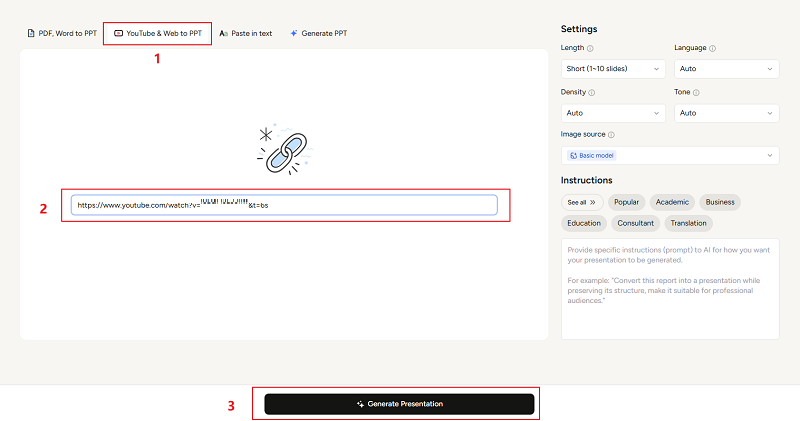The image size is (800, 421).
Task: Pick the Consultant instruction chip
Action: point(635,224)
